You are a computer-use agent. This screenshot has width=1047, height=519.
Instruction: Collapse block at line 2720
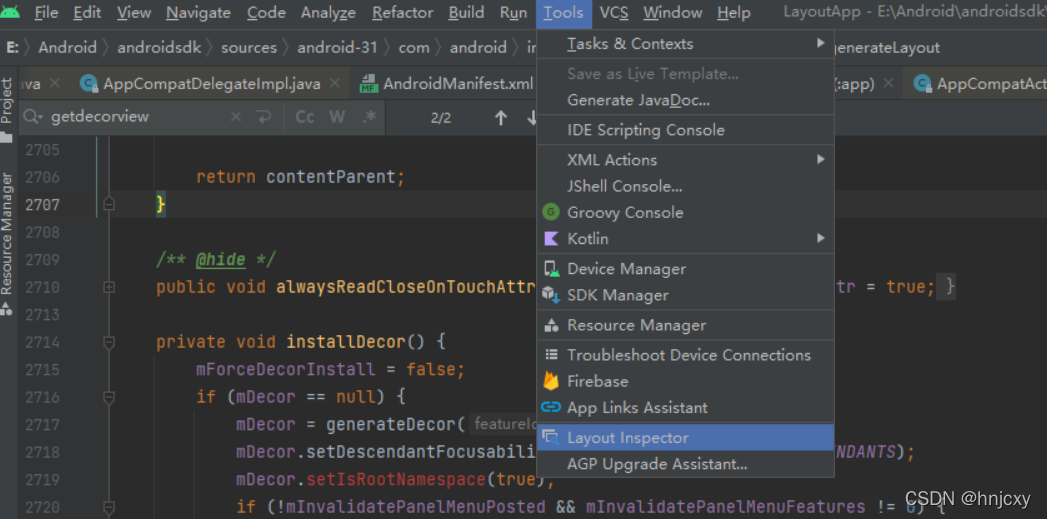pos(110,507)
